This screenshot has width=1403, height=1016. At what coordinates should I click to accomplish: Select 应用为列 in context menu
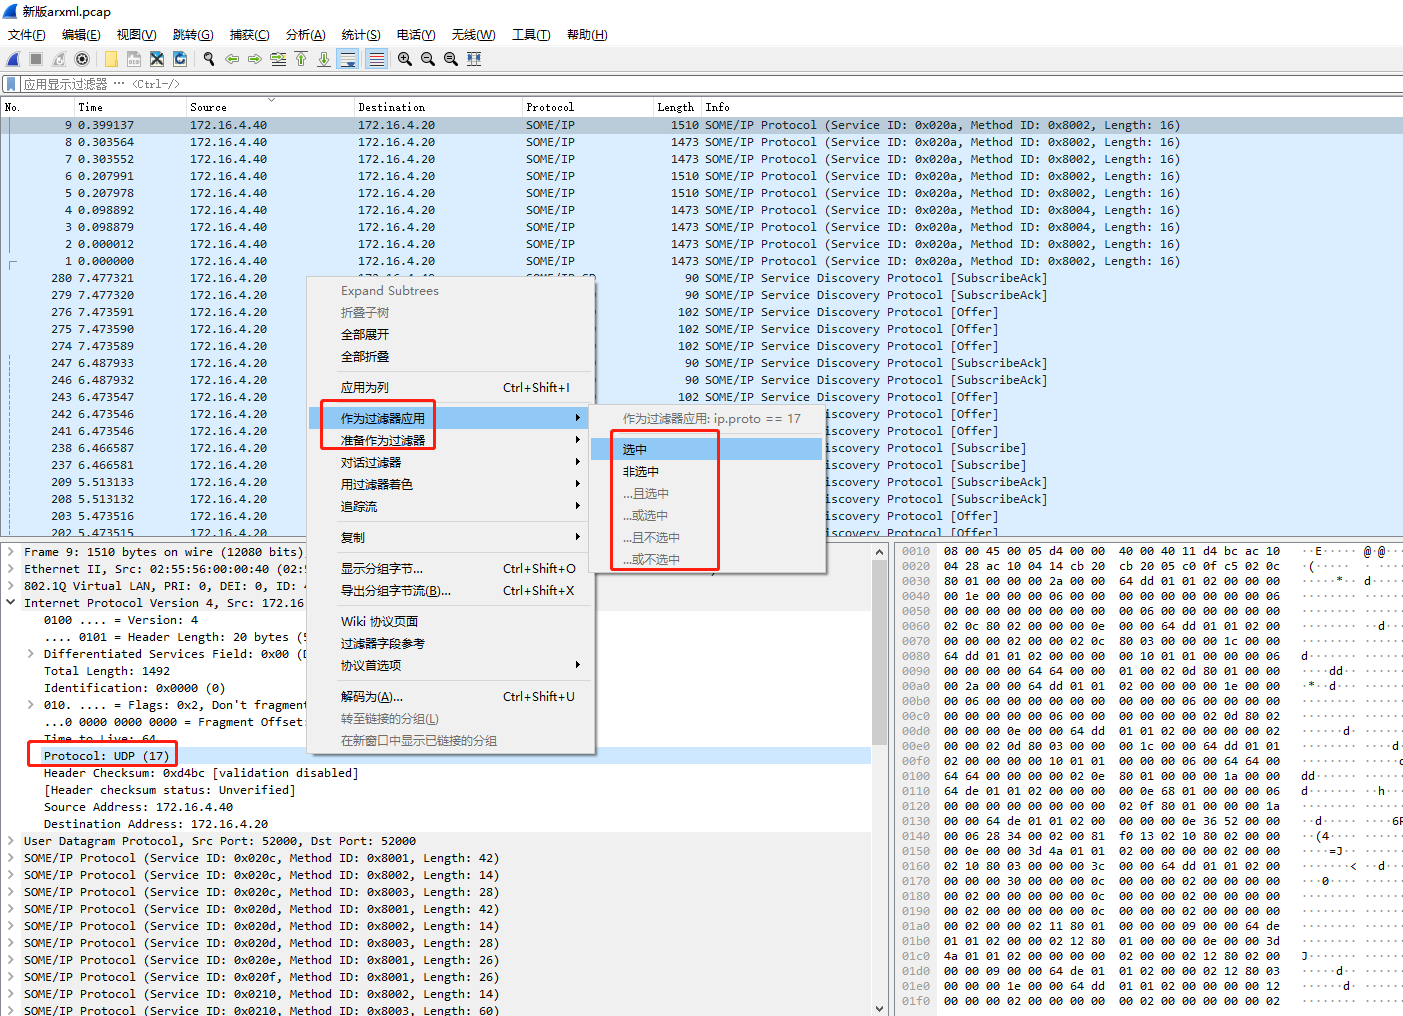(451, 387)
